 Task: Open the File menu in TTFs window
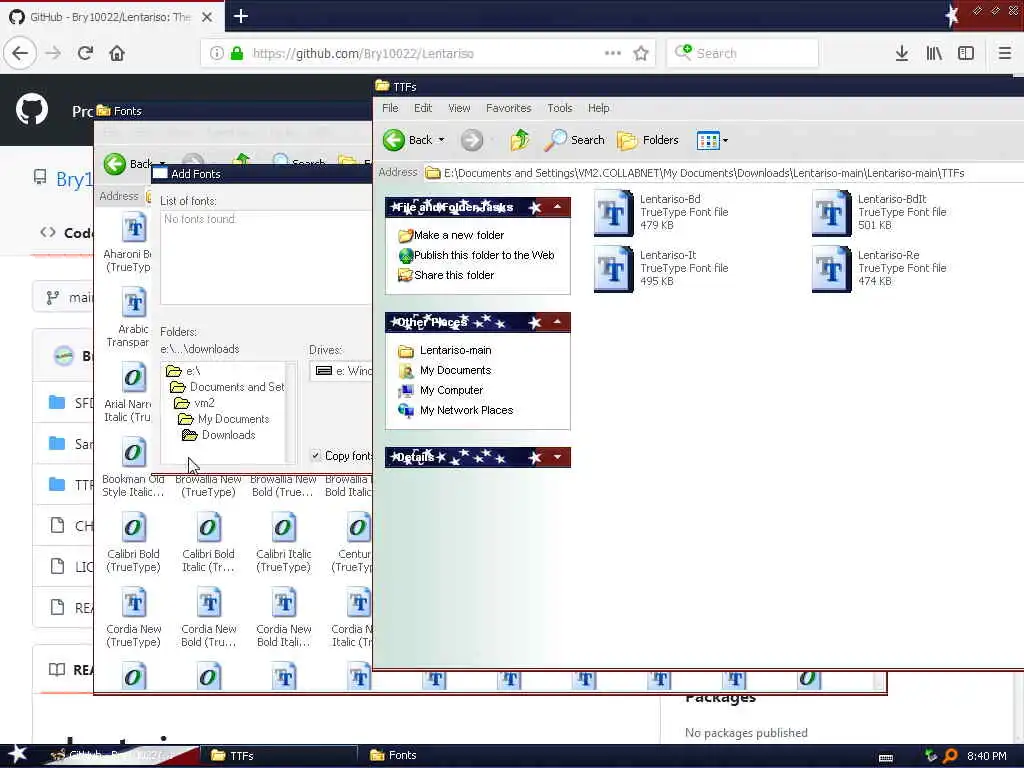tap(390, 108)
